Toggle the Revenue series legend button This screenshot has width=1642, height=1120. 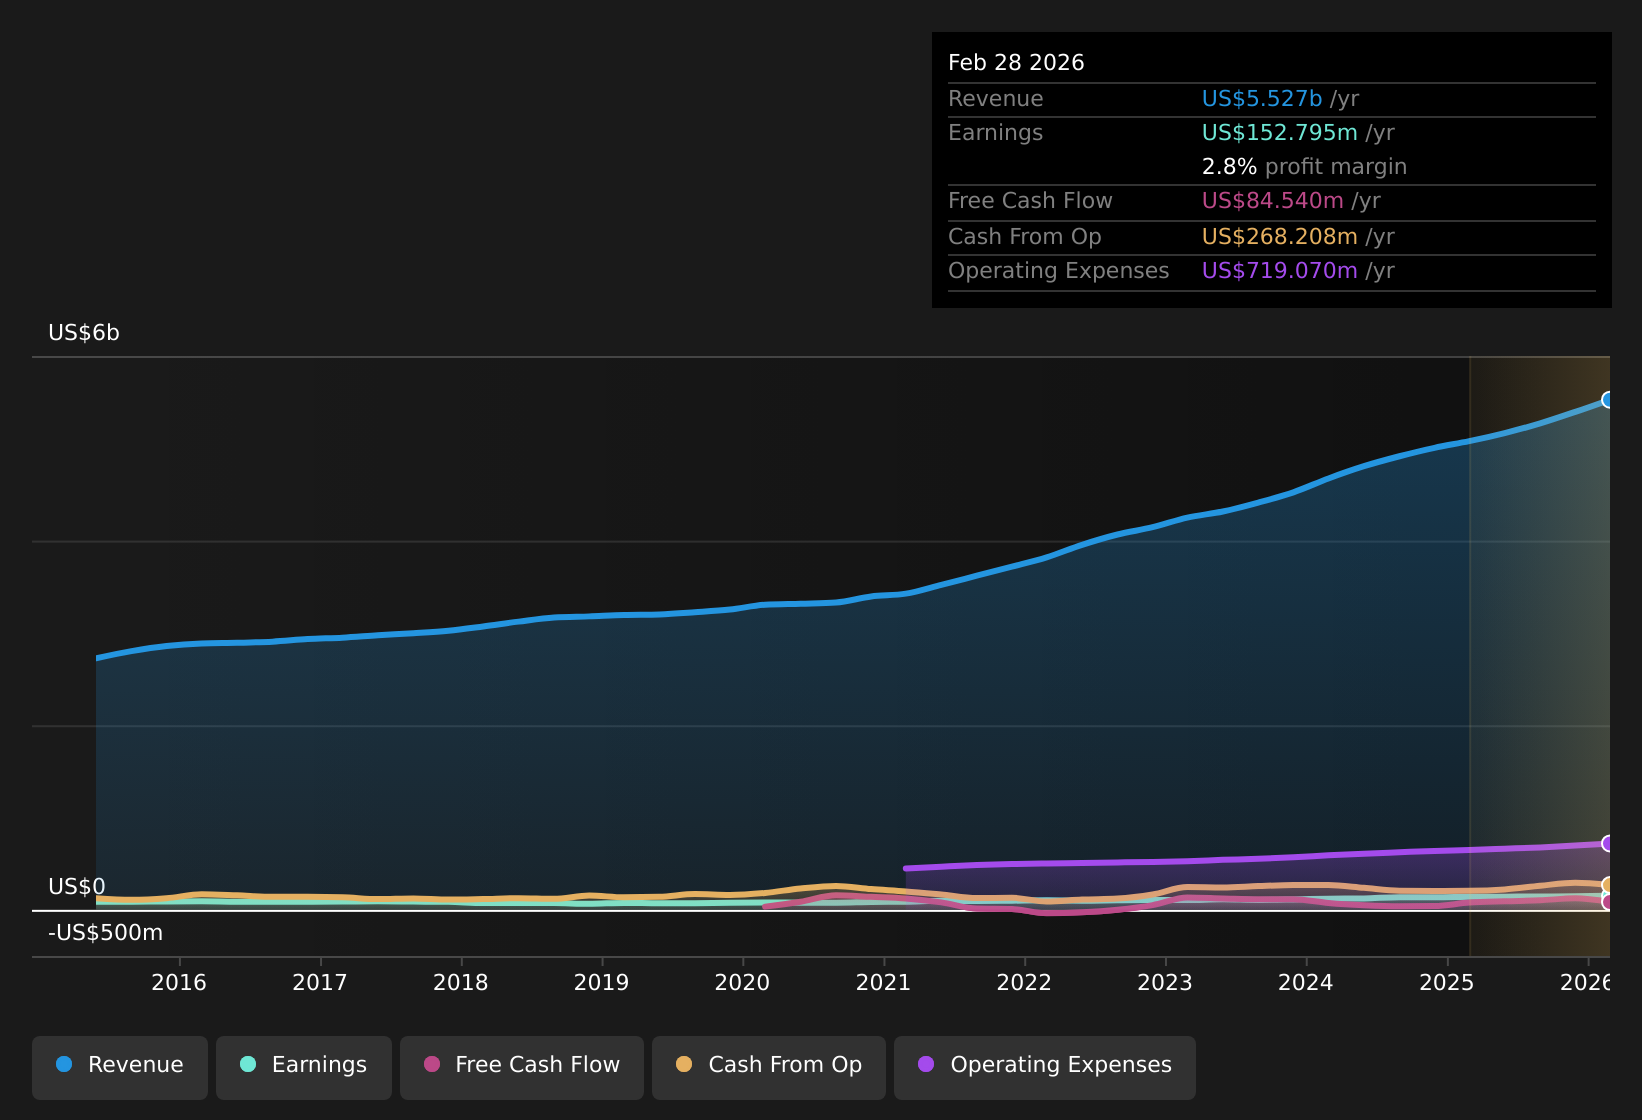point(120,1067)
